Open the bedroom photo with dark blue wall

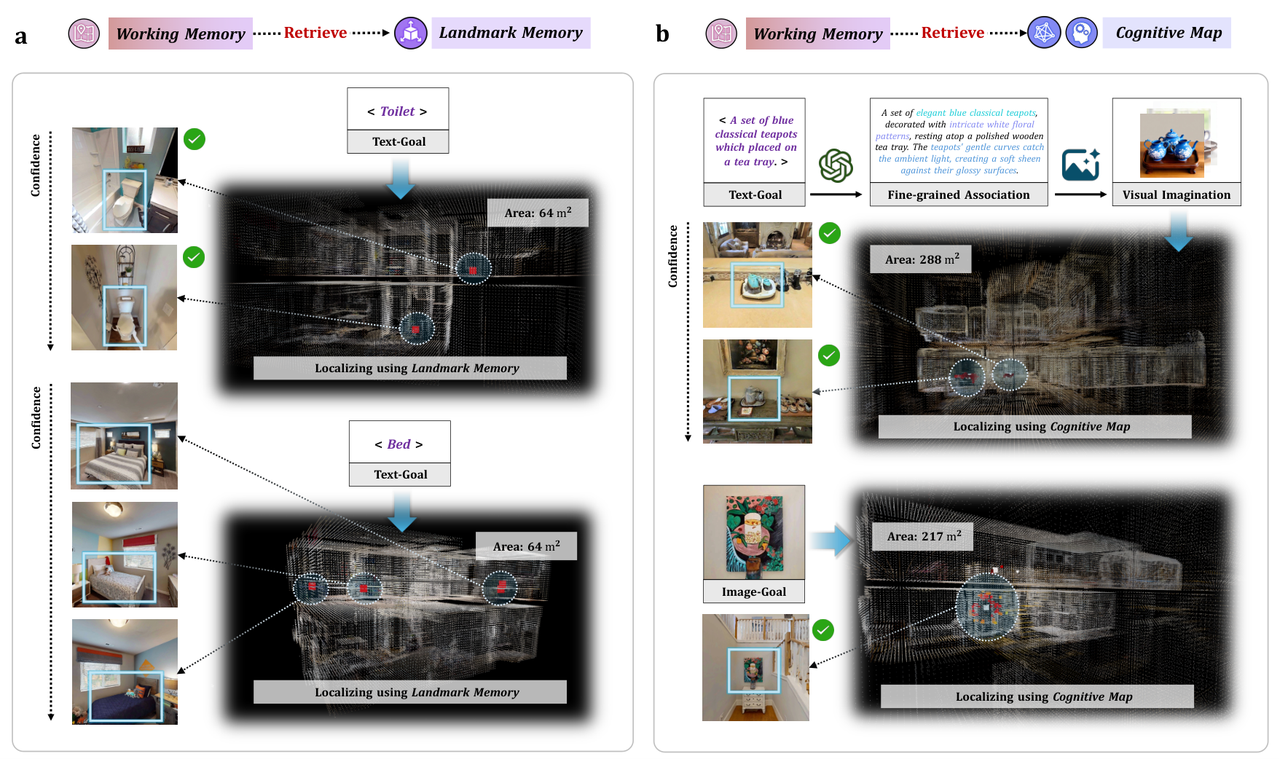pyautogui.click(x=125, y=435)
